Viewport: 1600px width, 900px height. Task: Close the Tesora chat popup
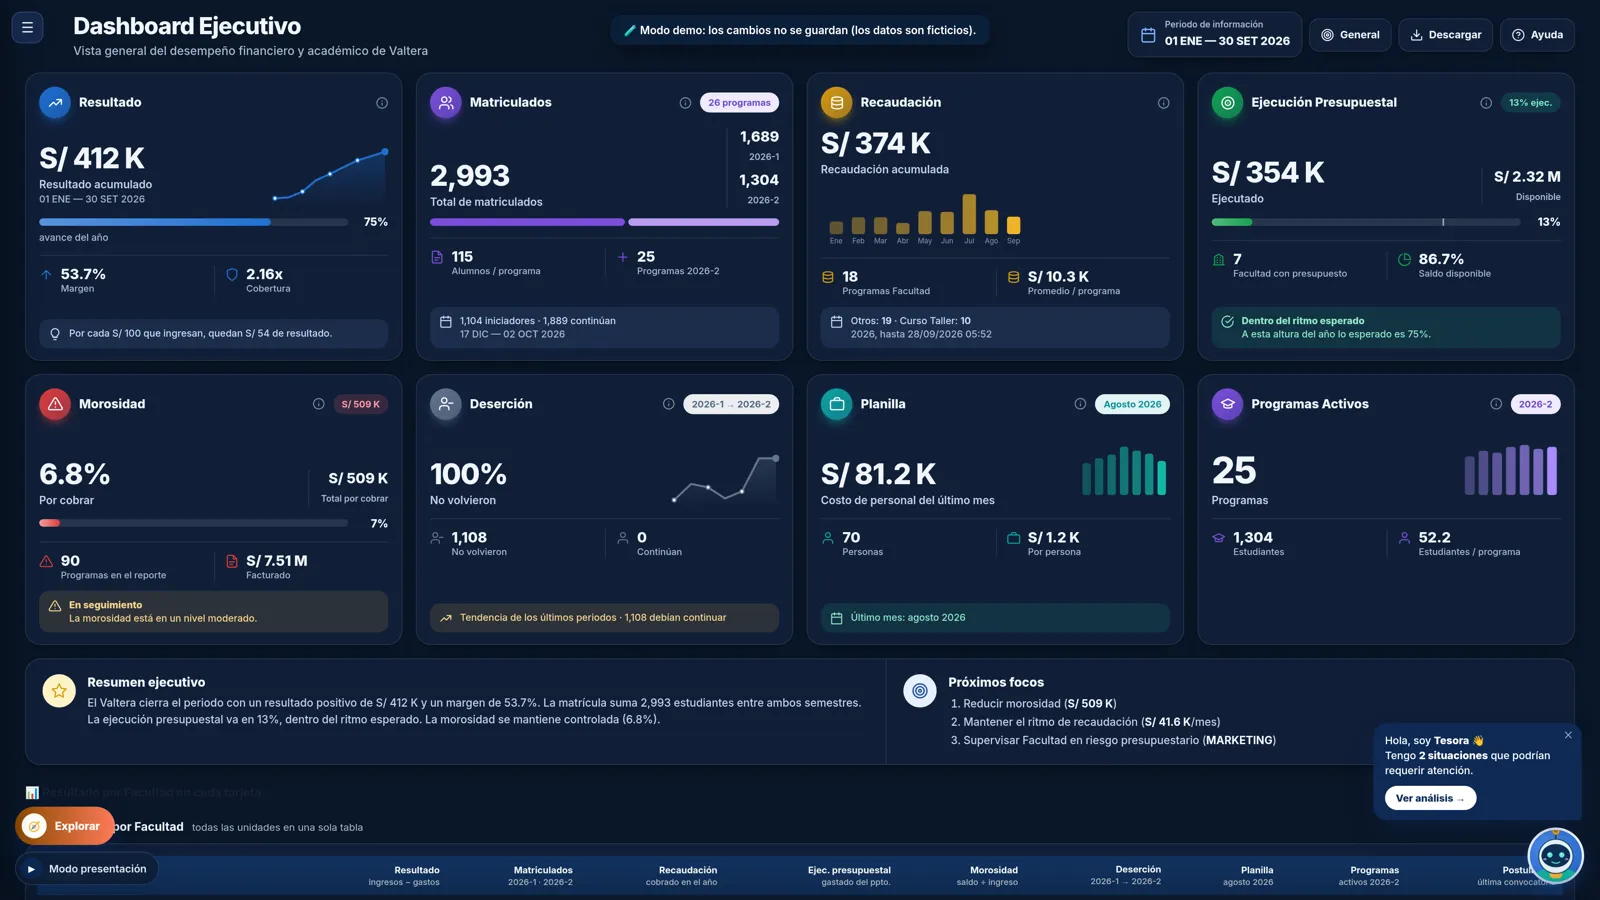[1568, 735]
